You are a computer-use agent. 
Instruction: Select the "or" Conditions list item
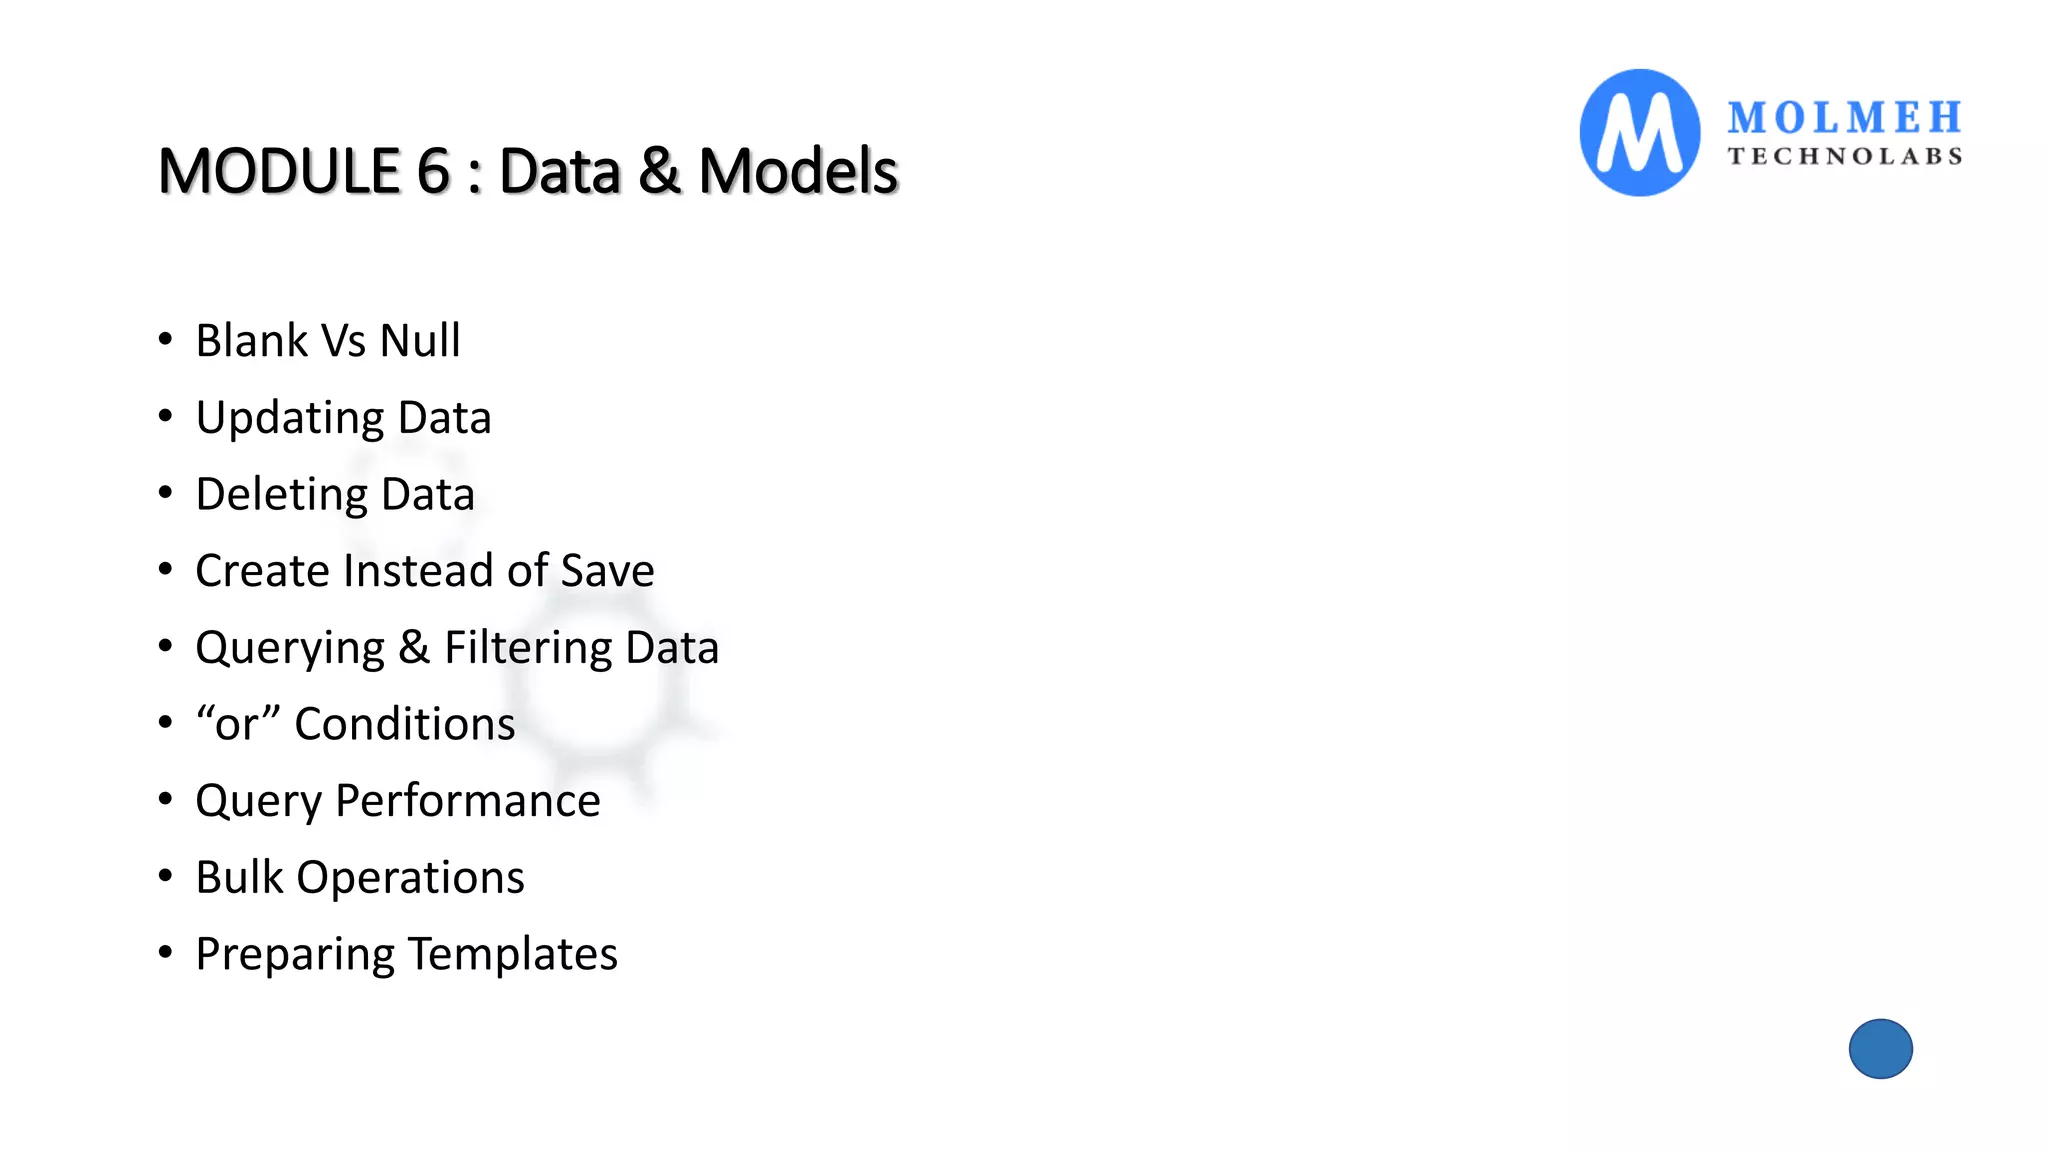tap(355, 723)
